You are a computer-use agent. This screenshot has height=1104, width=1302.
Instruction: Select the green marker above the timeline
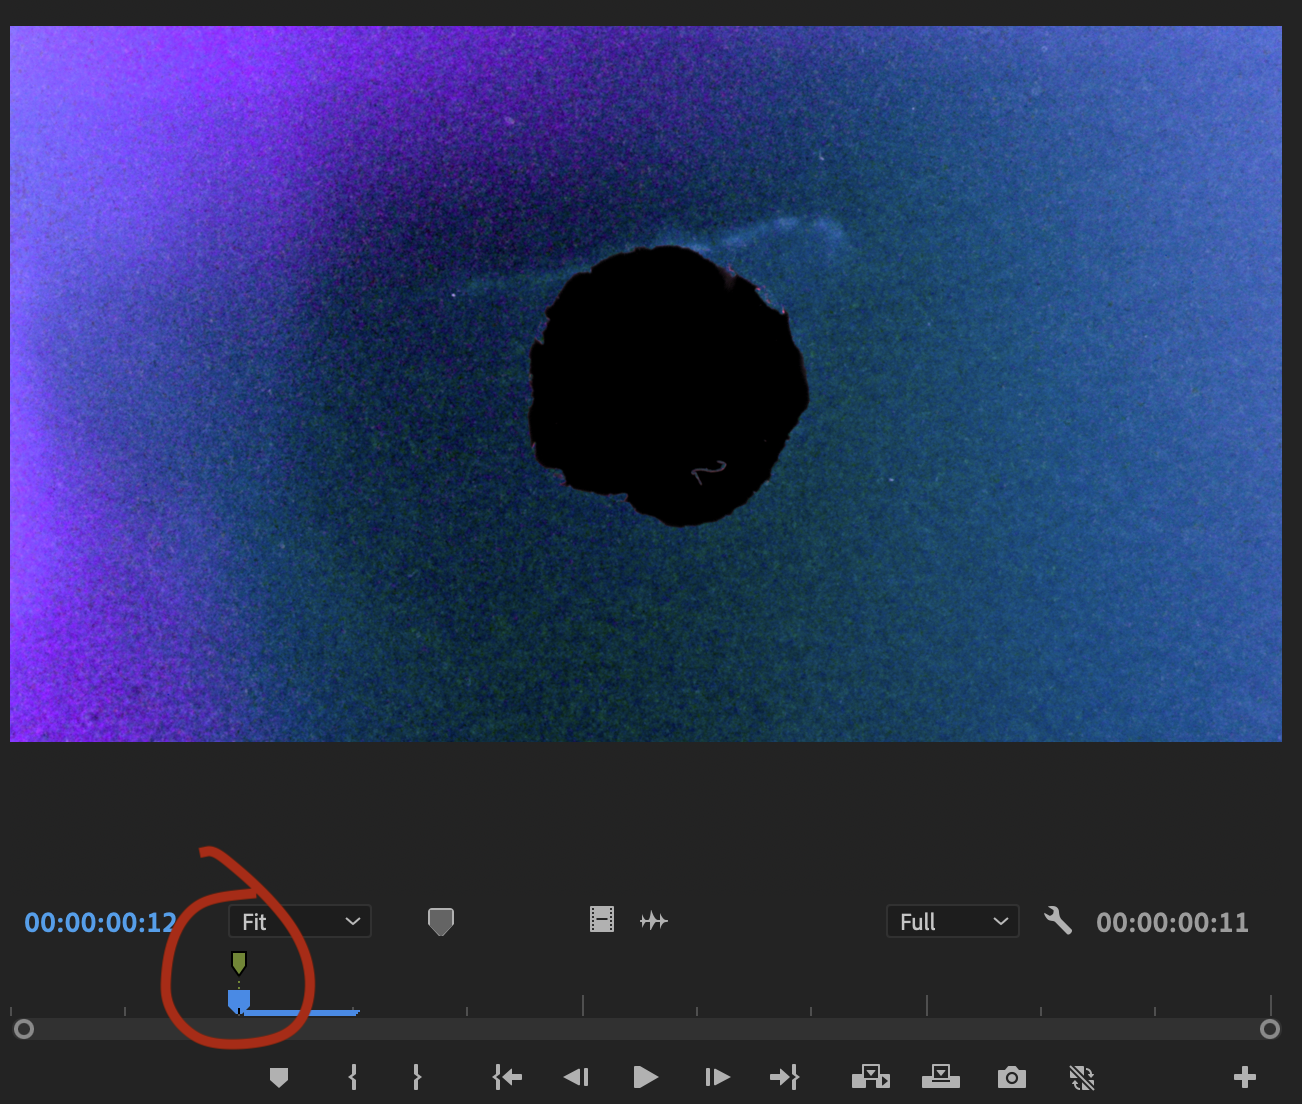[239, 962]
